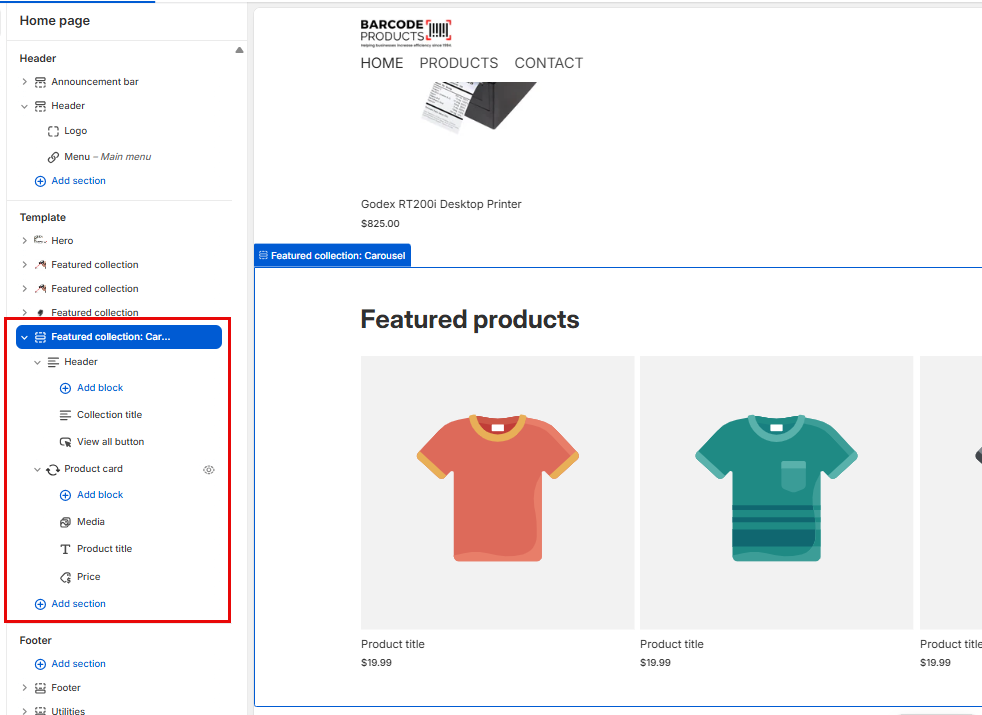The height and width of the screenshot is (715, 982).
Task: Collapse the Product card block group
Action: [38, 469]
